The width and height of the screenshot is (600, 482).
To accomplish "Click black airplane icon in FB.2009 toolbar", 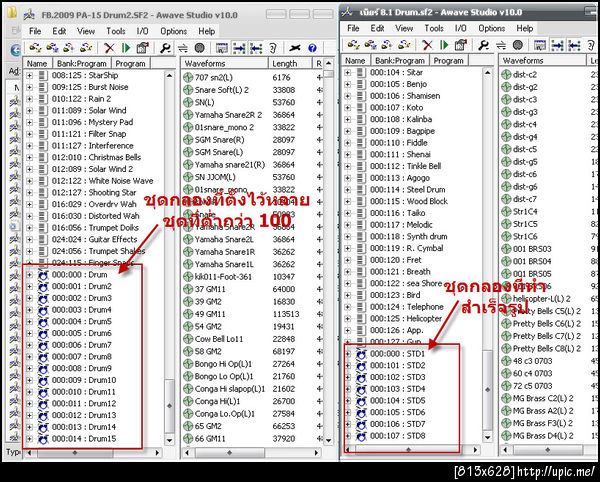I will pyautogui.click(x=295, y=48).
